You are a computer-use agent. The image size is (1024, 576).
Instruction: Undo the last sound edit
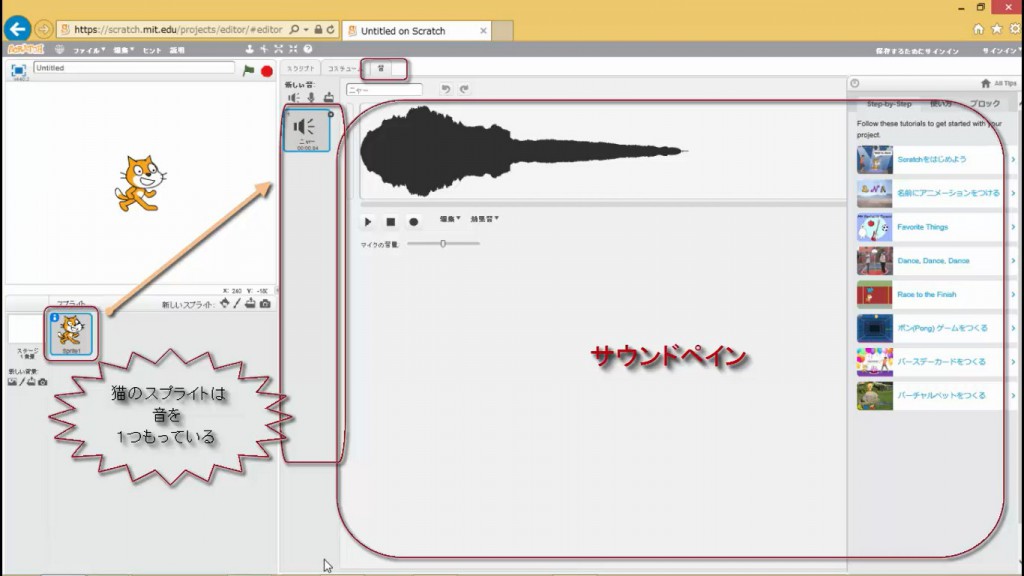click(x=445, y=89)
